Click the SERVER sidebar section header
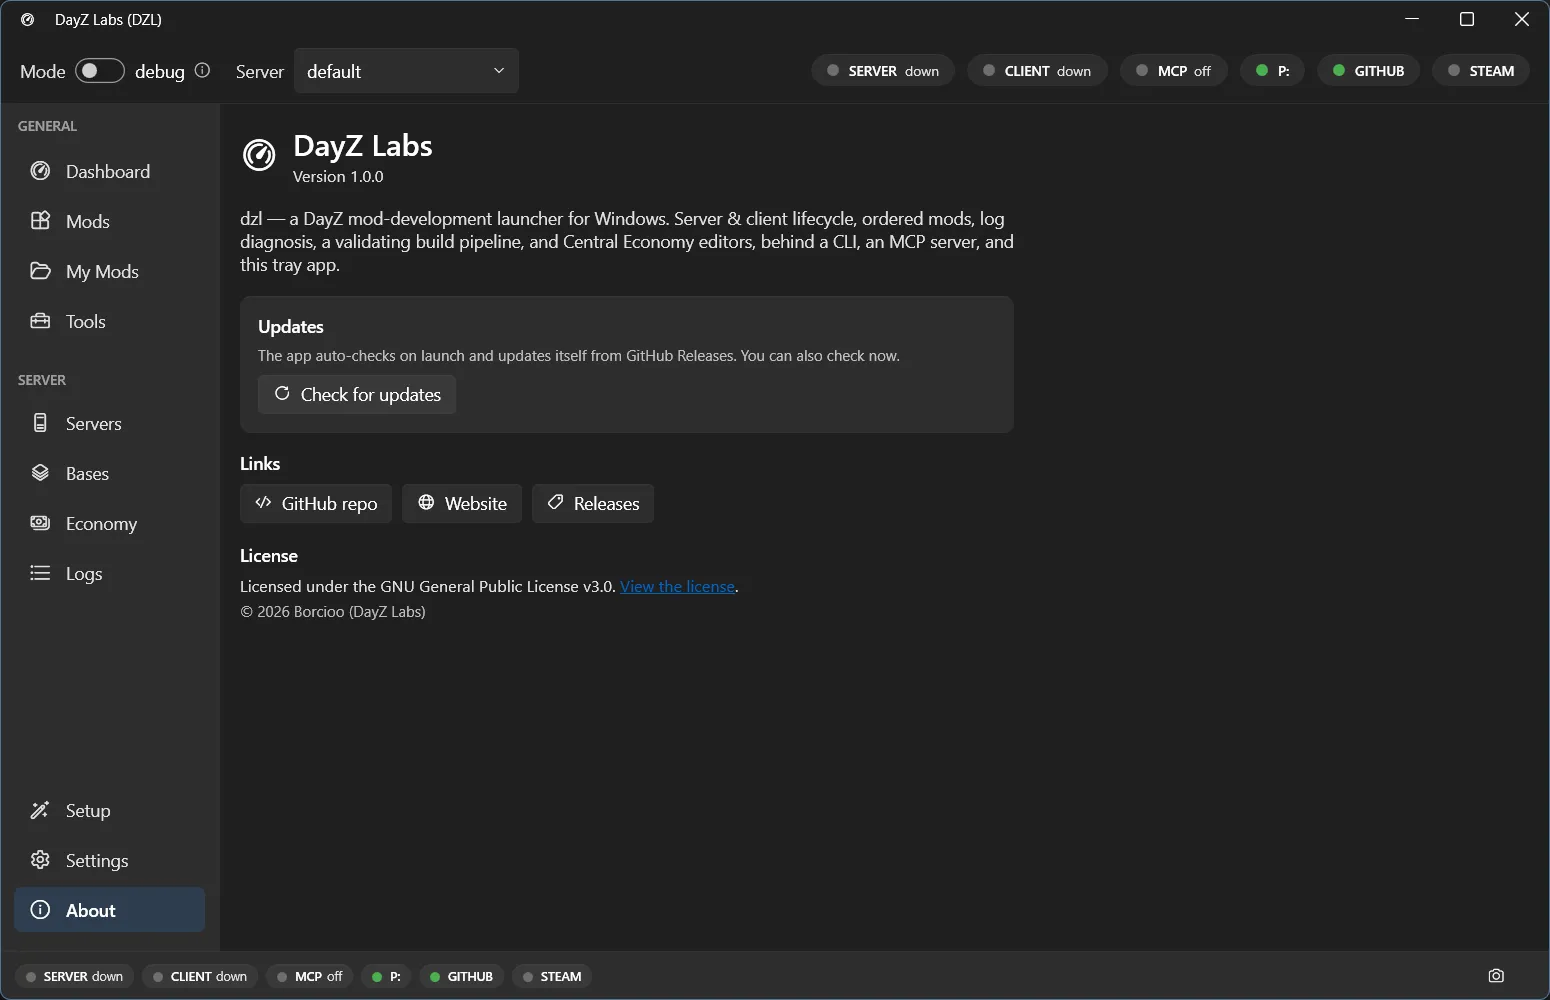This screenshot has width=1550, height=1000. 42,380
